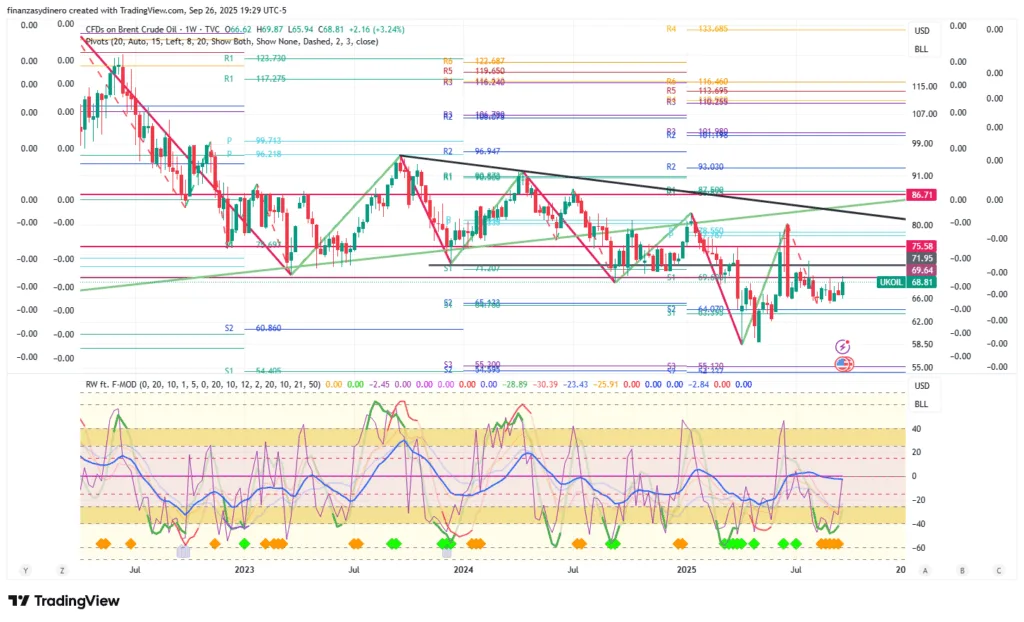
Task: Click the B scale button at bottom right
Action: click(962, 570)
